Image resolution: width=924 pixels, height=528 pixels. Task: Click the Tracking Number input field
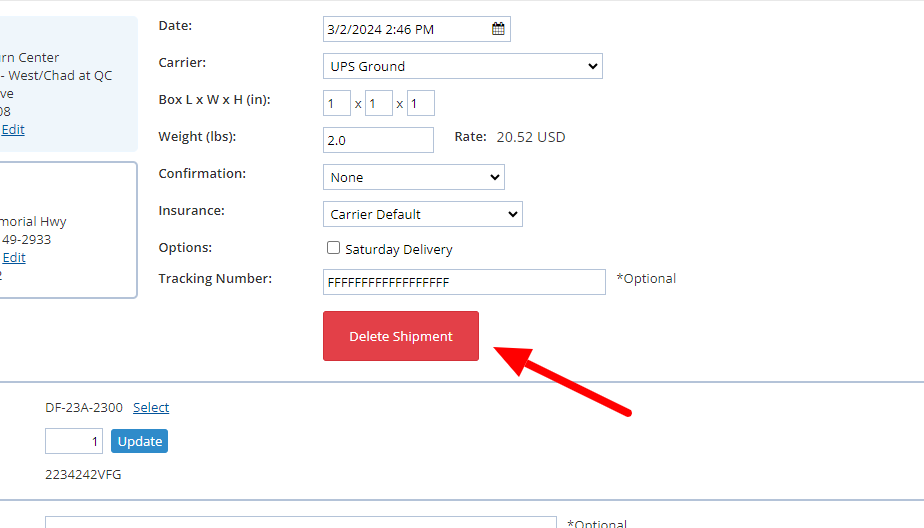[464, 282]
